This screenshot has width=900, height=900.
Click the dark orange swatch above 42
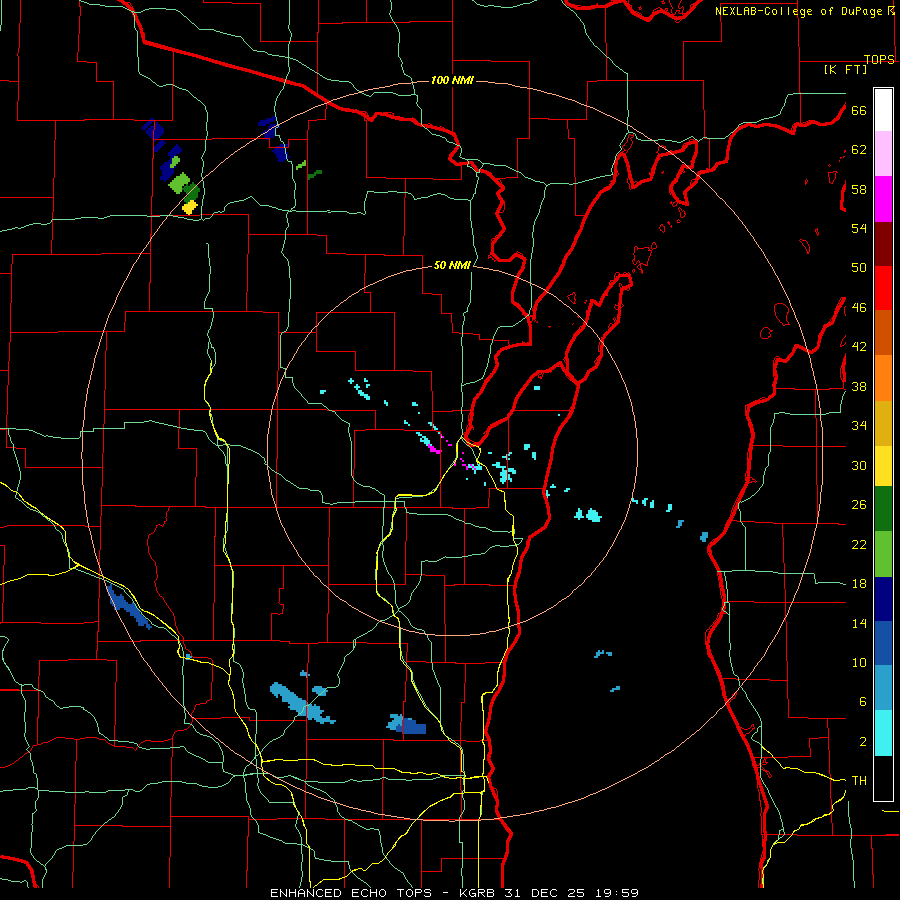click(x=883, y=333)
